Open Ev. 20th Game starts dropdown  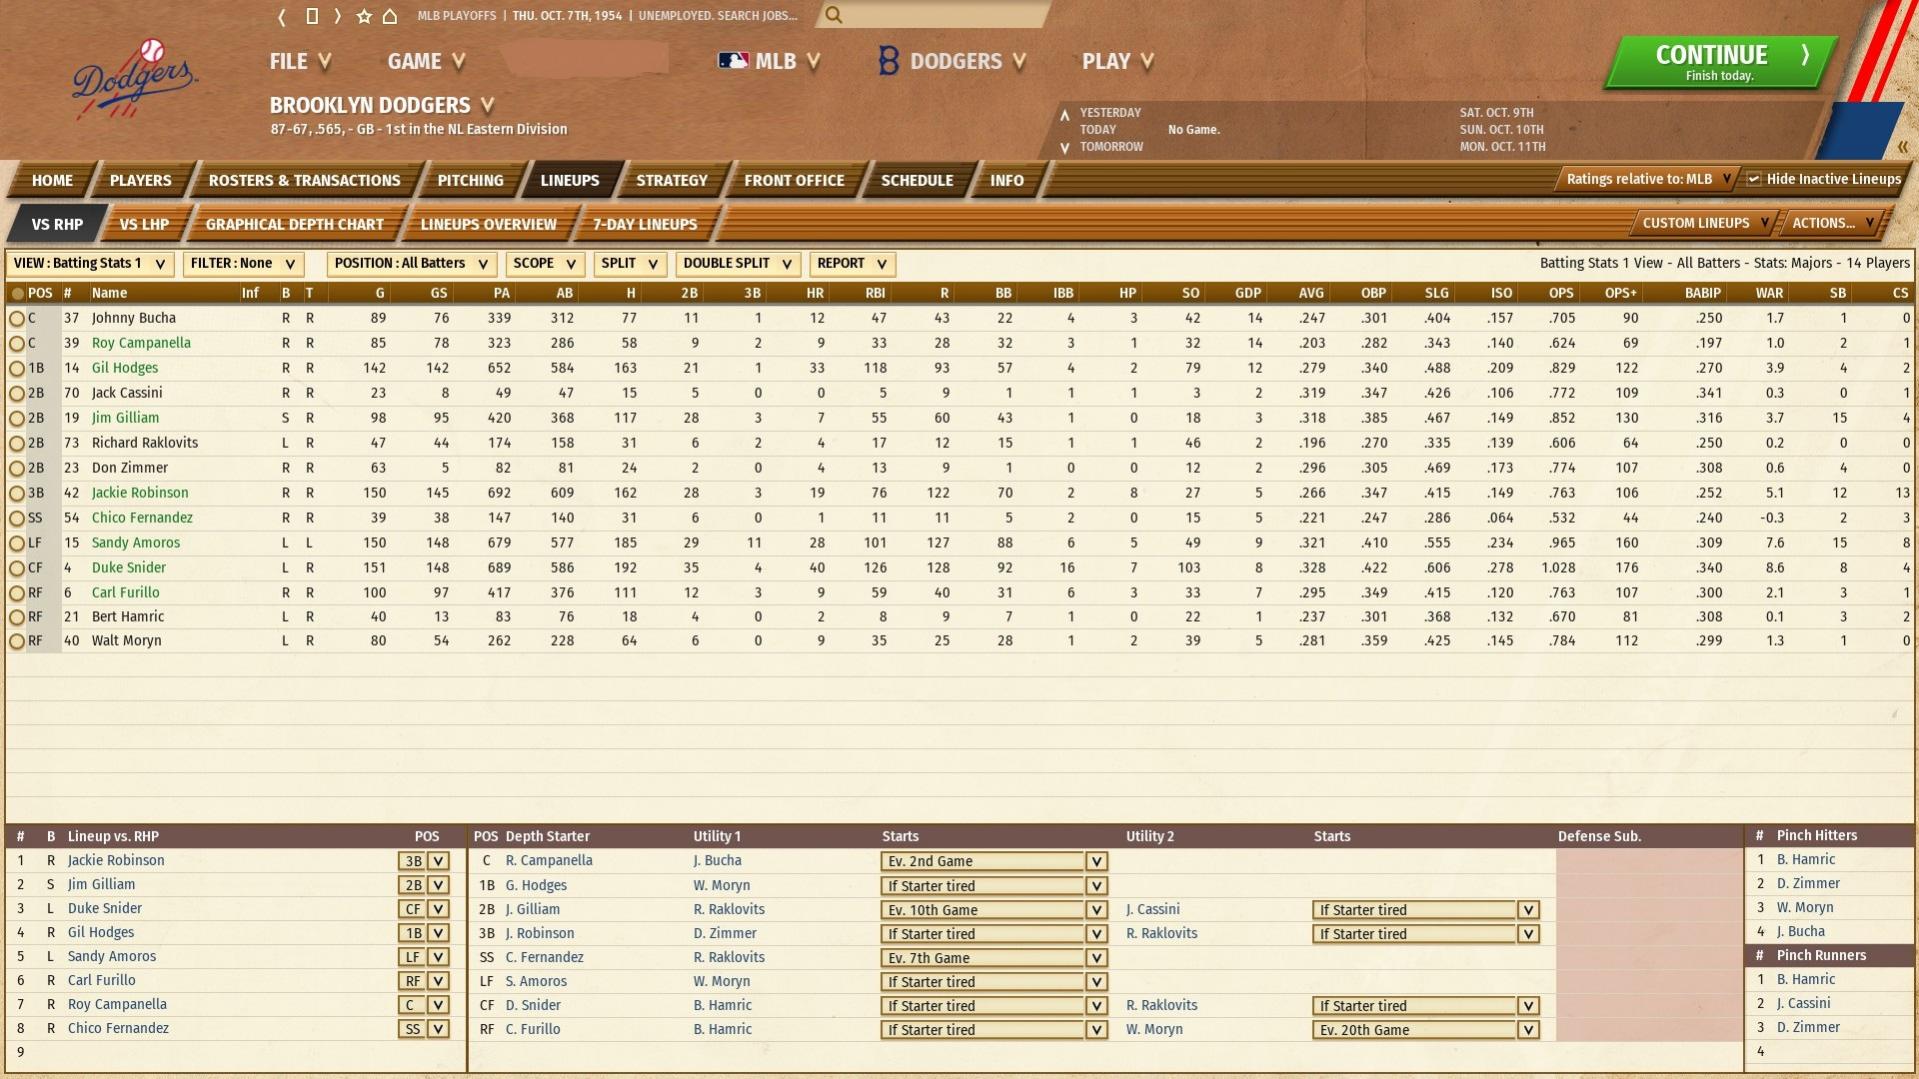click(1425, 1030)
